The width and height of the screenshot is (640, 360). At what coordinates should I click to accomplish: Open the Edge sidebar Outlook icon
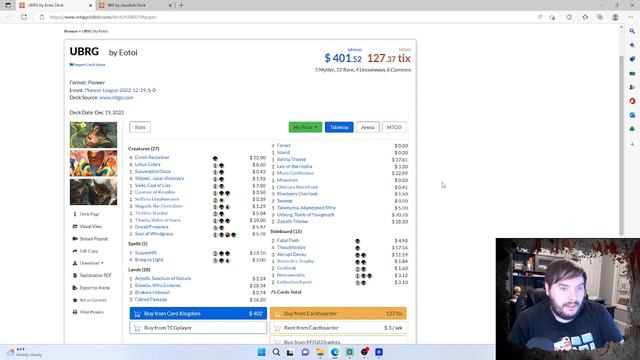[632, 115]
